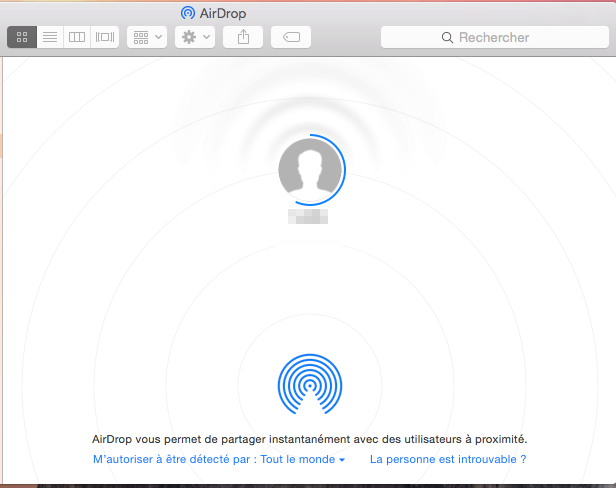This screenshot has height=488, width=616.
Task: Open the gear action menu
Action: 195,37
